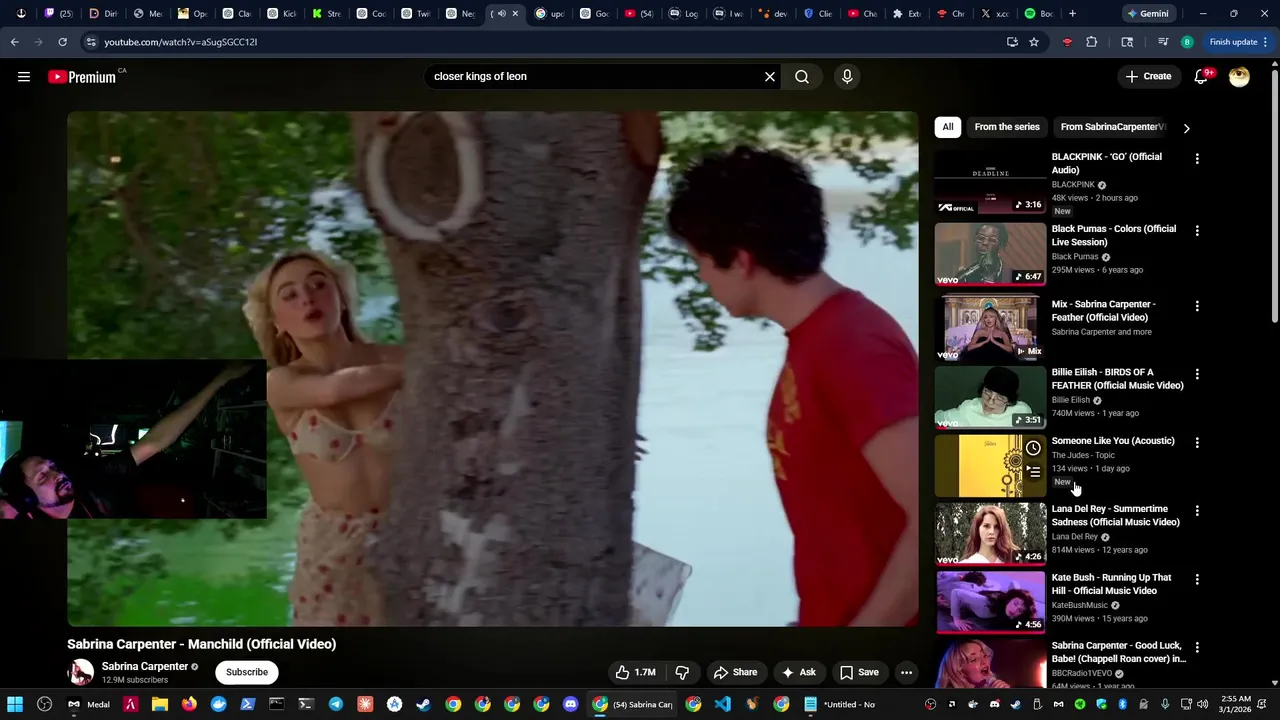Run search using the magnifier icon
This screenshot has width=1280, height=720.
(x=802, y=76)
